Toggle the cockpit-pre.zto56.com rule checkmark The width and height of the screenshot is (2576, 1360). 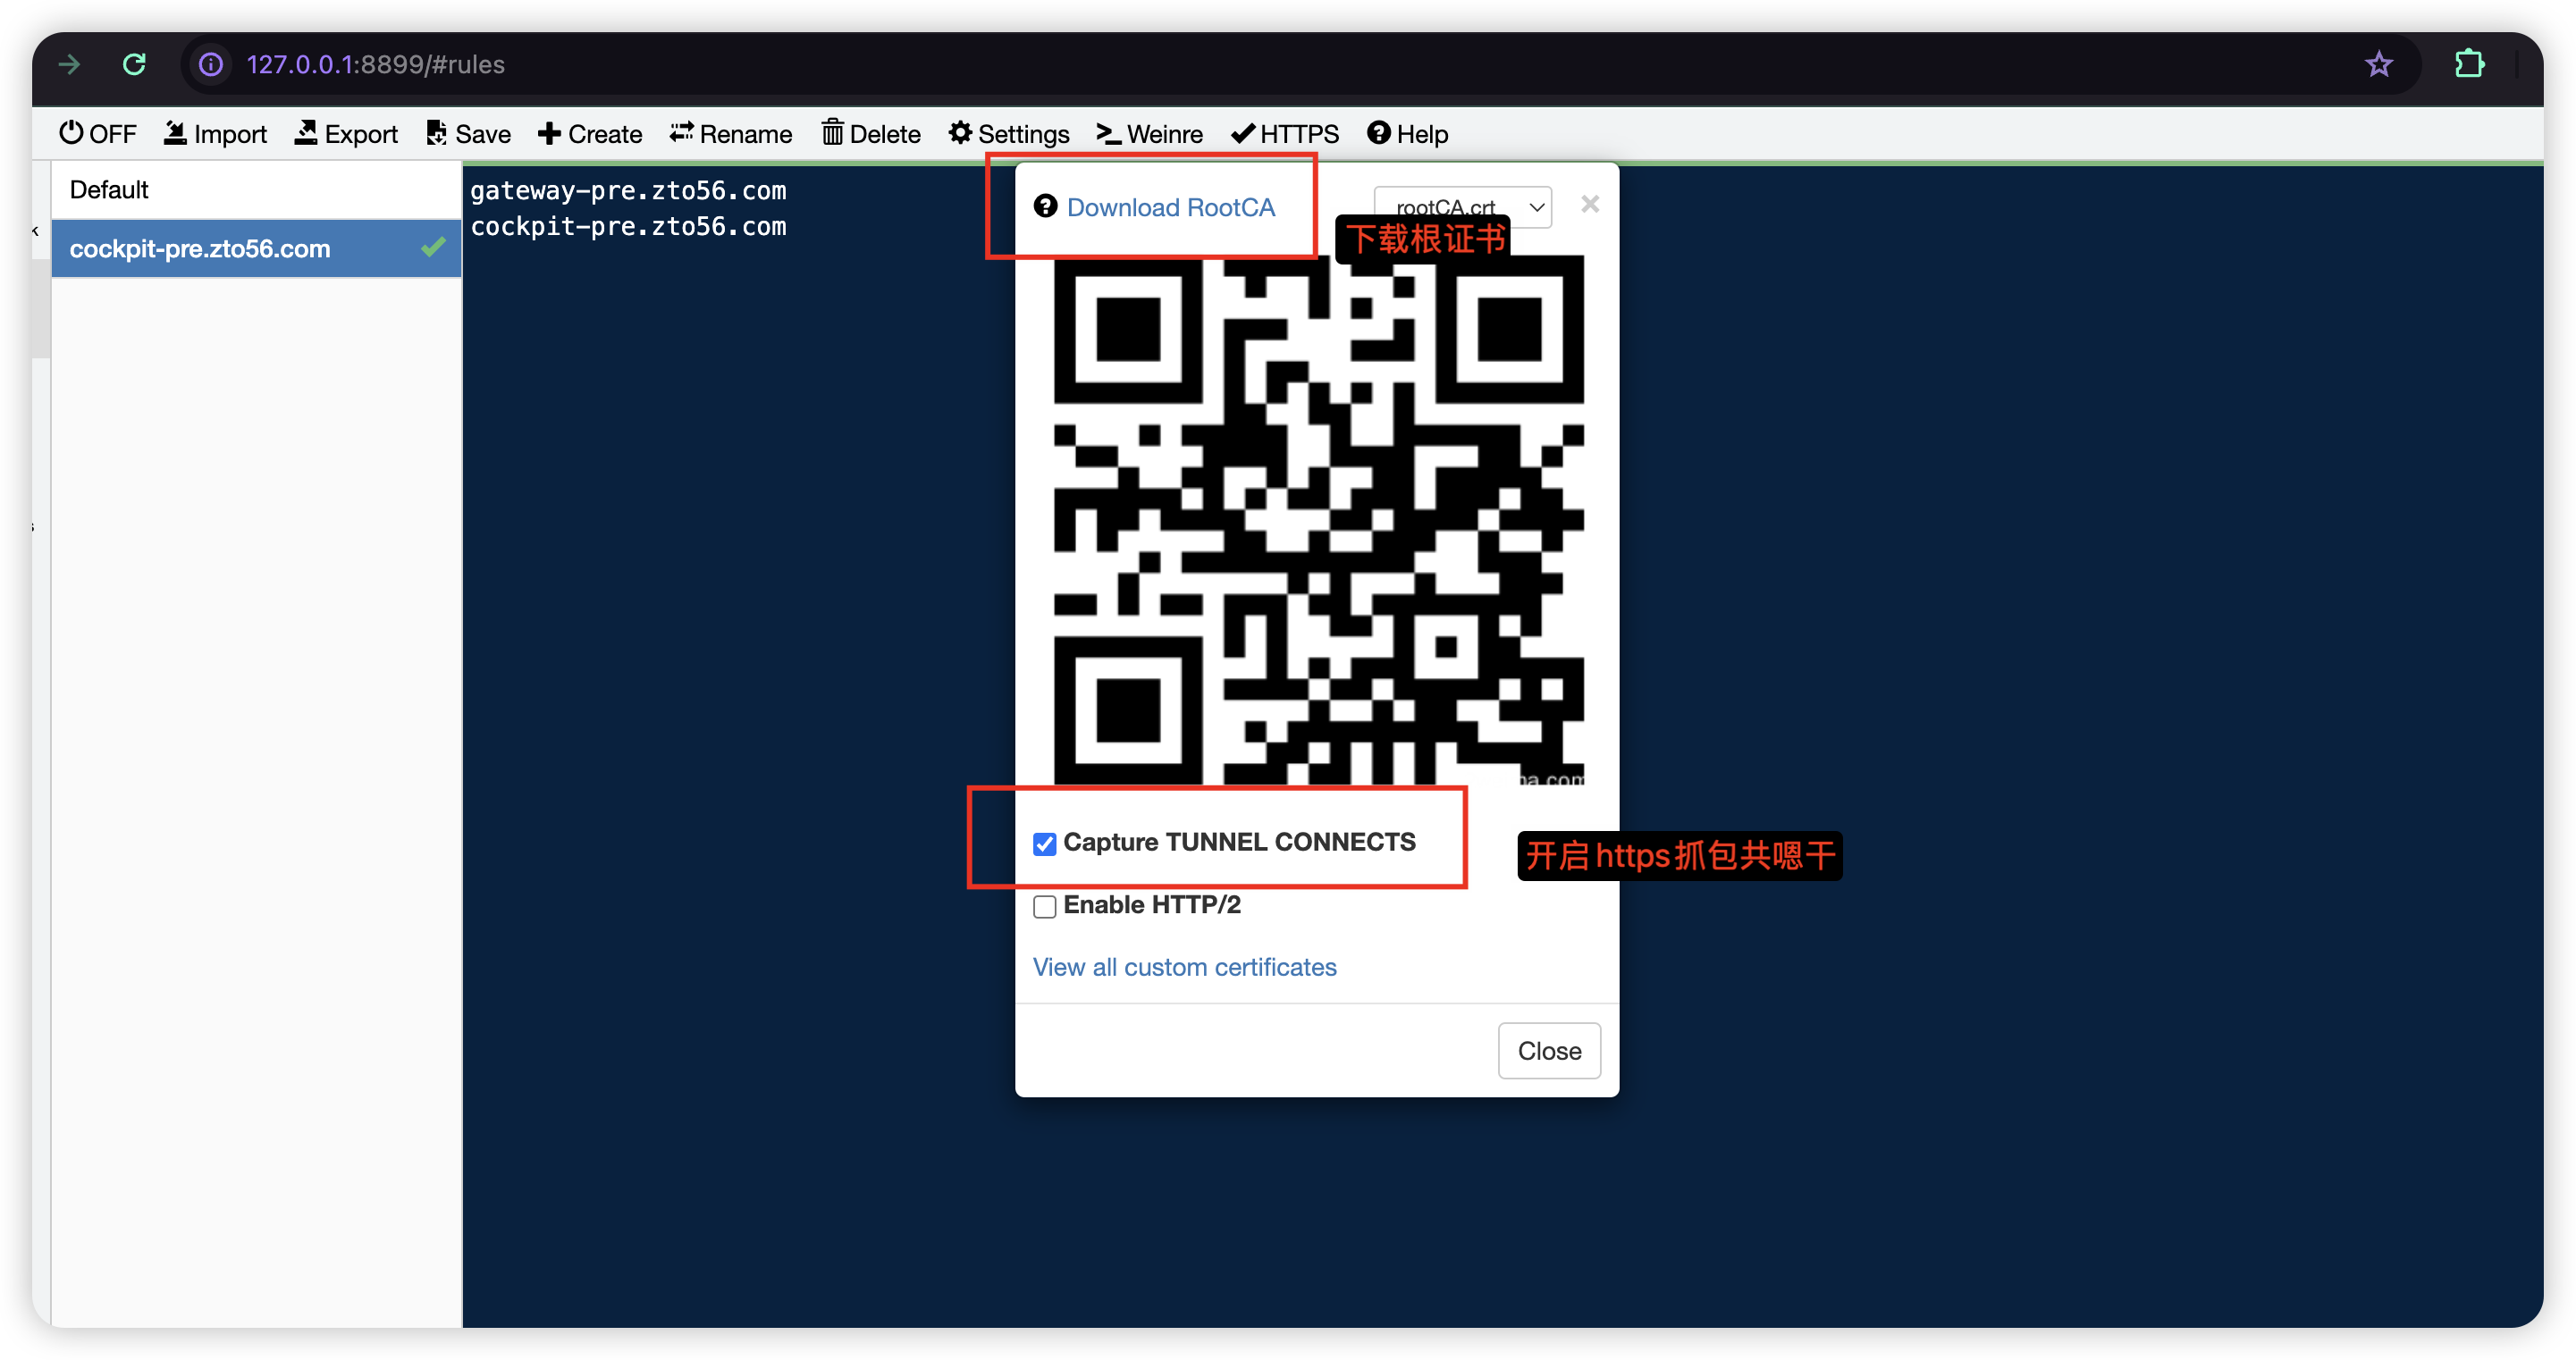coord(433,247)
